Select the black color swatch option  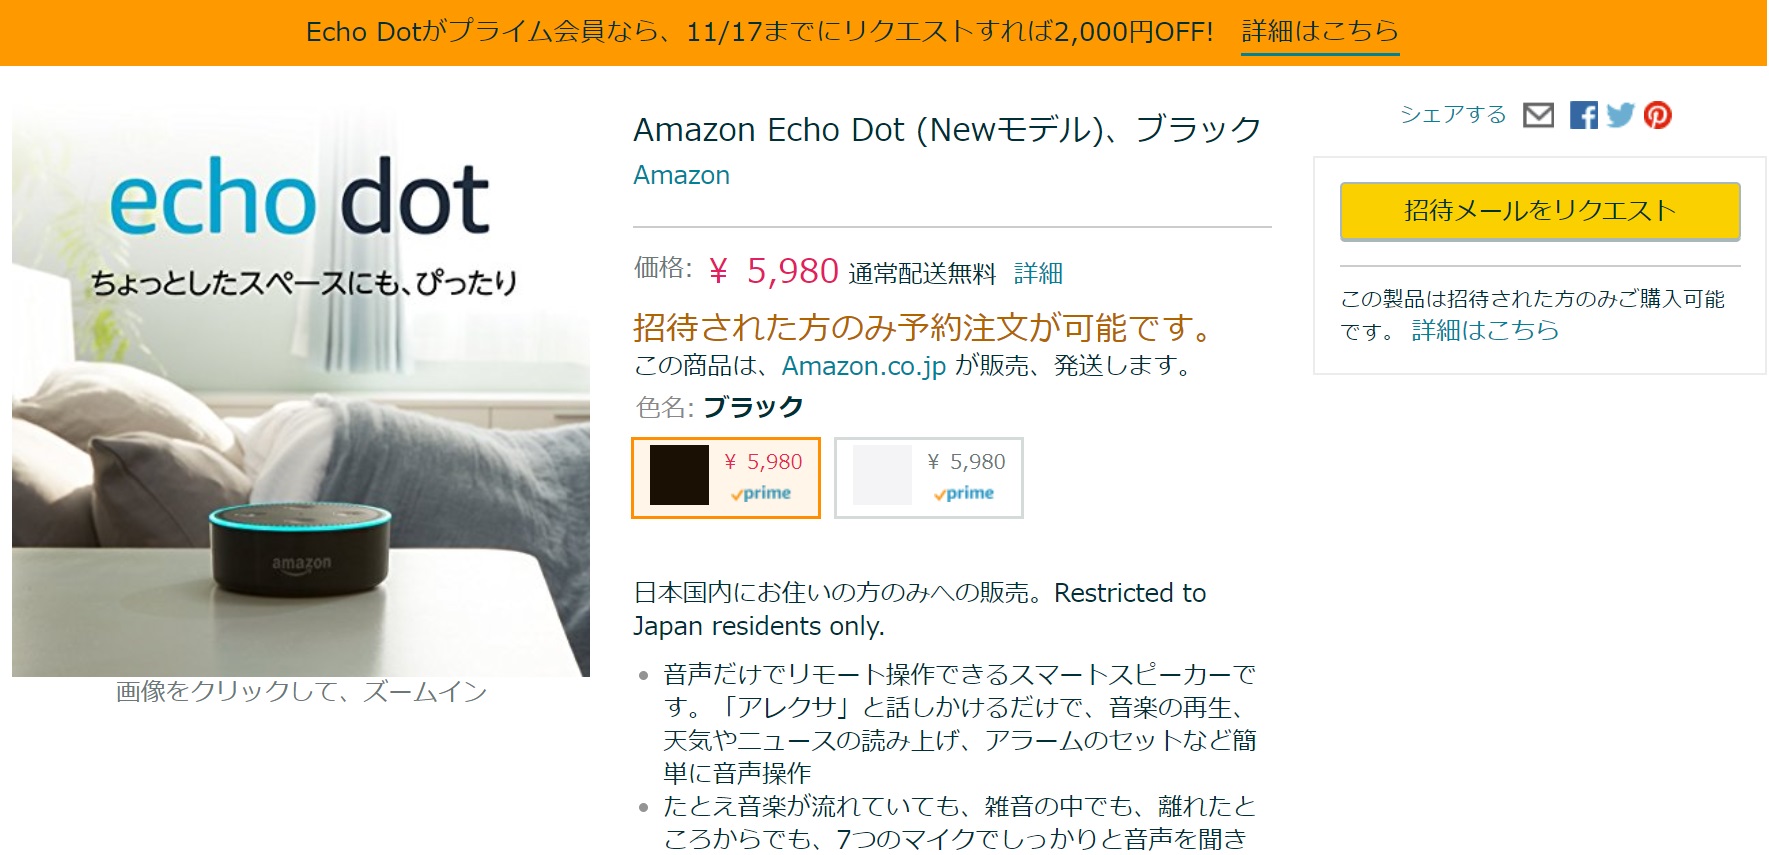pyautogui.click(x=726, y=478)
